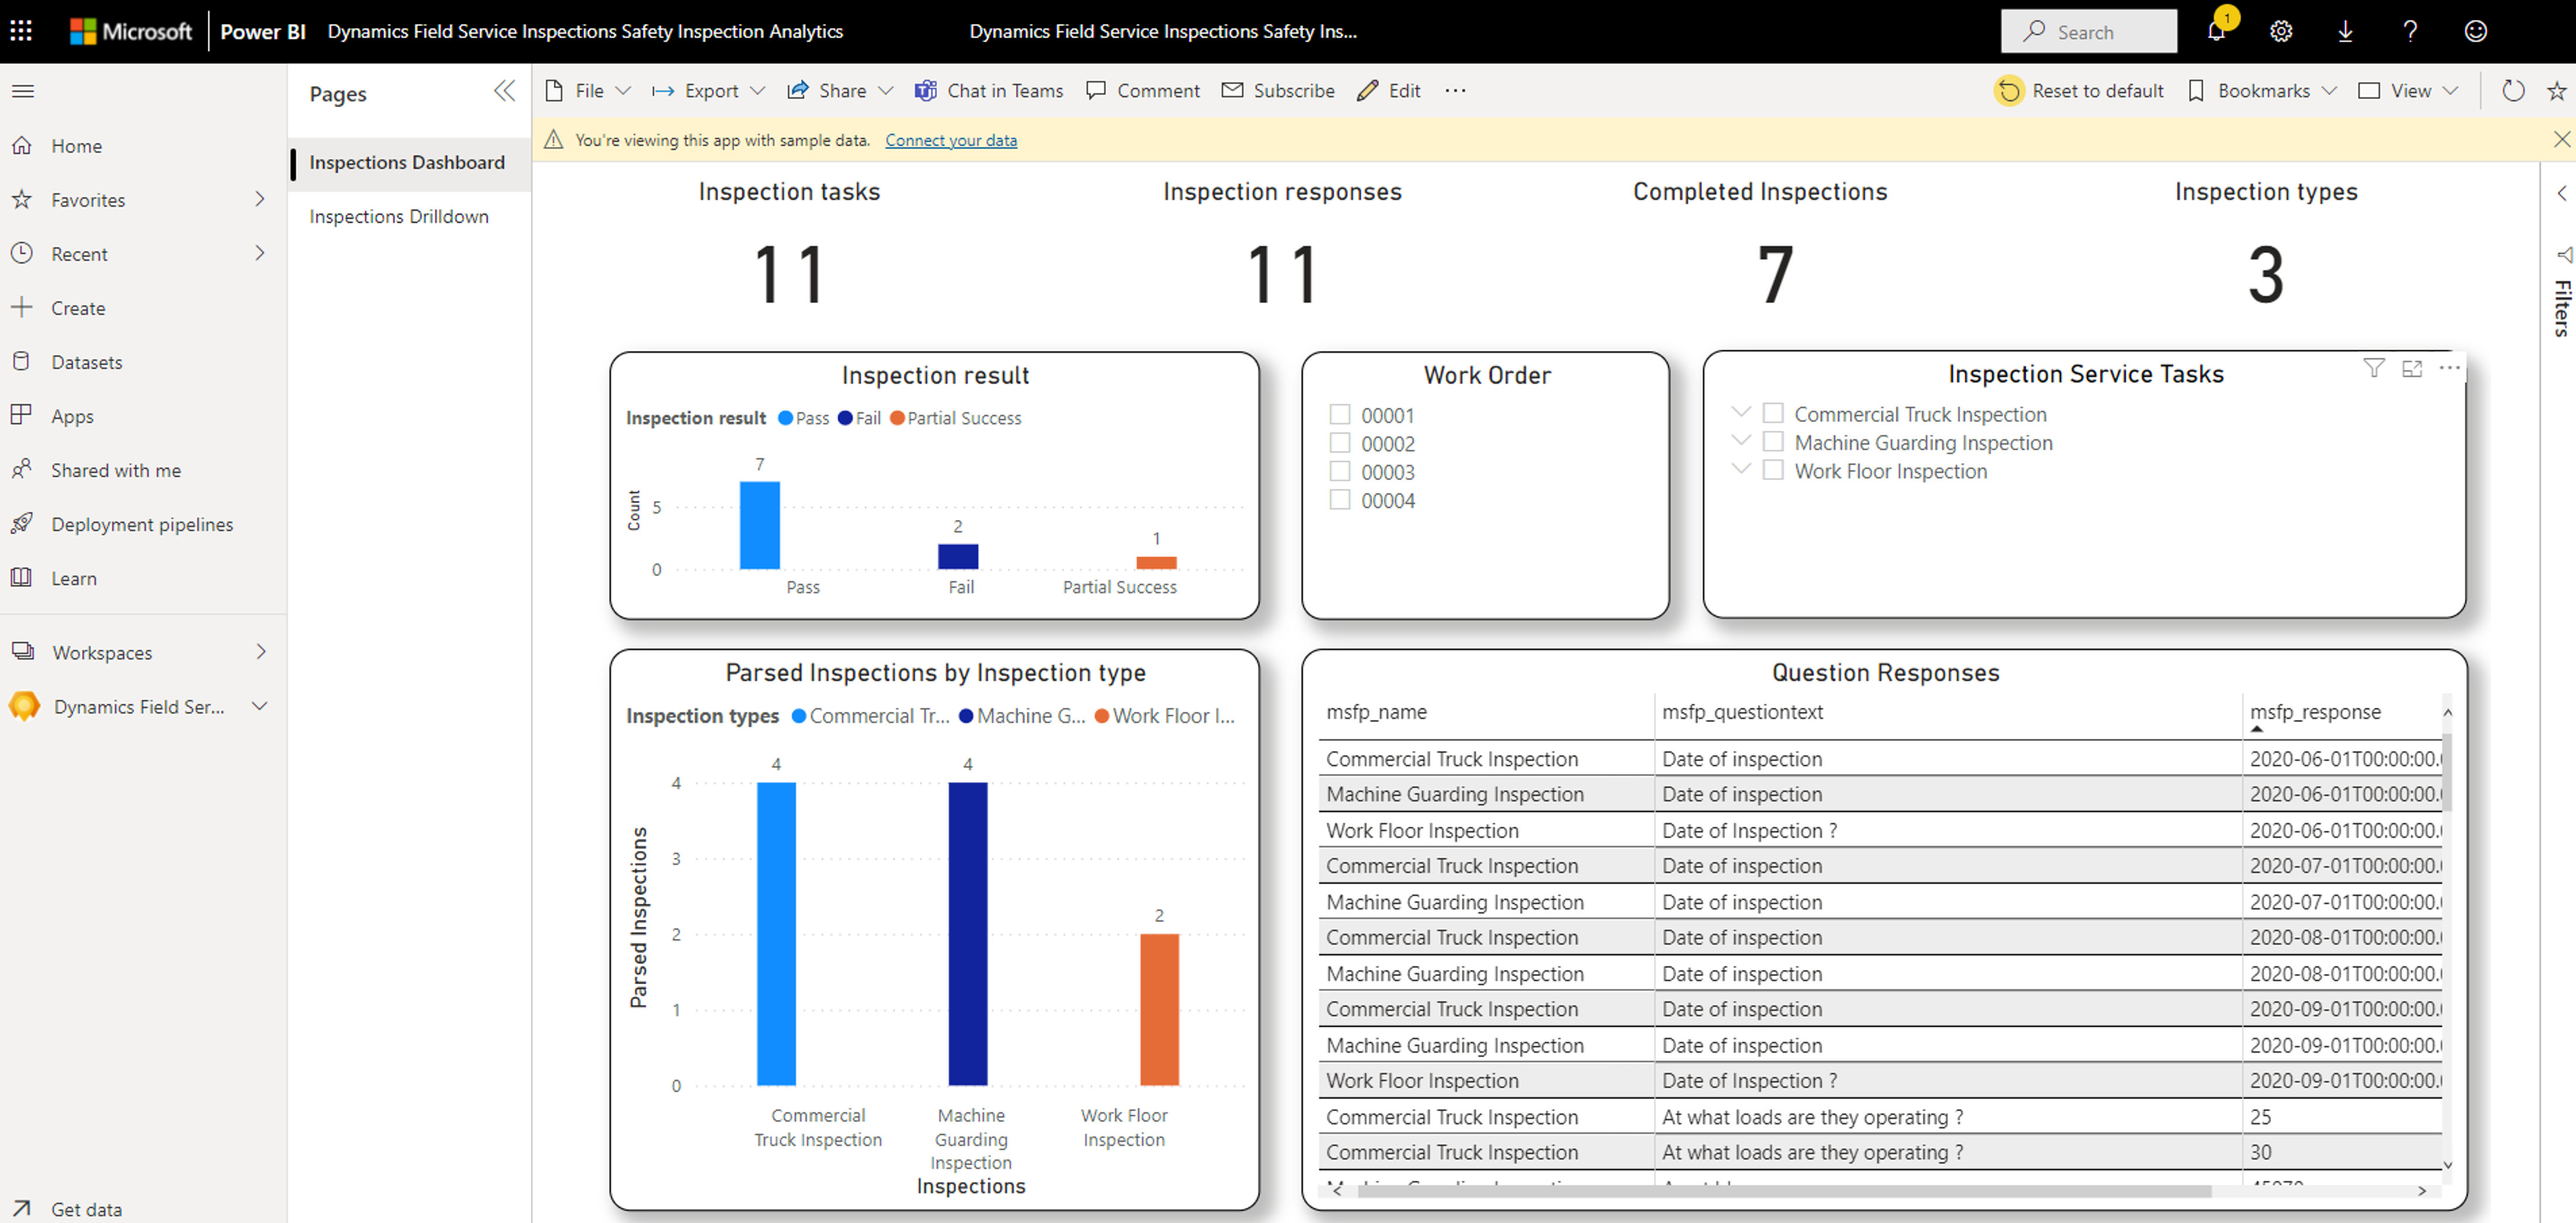The image size is (2576, 1223).
Task: Click the blue Pass bar in chart
Action: coord(759,525)
